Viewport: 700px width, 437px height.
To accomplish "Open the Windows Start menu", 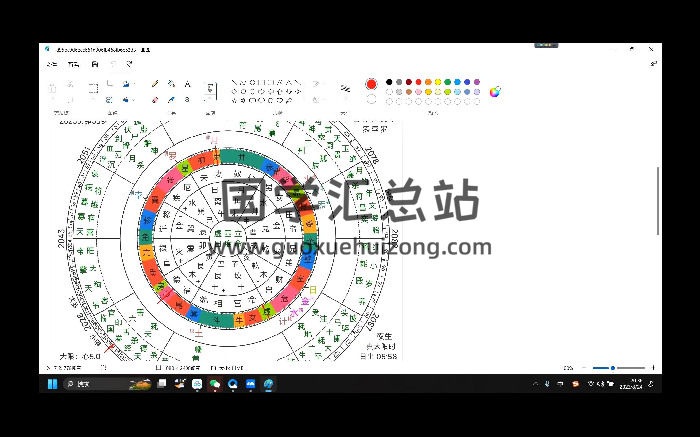I will tap(52, 383).
